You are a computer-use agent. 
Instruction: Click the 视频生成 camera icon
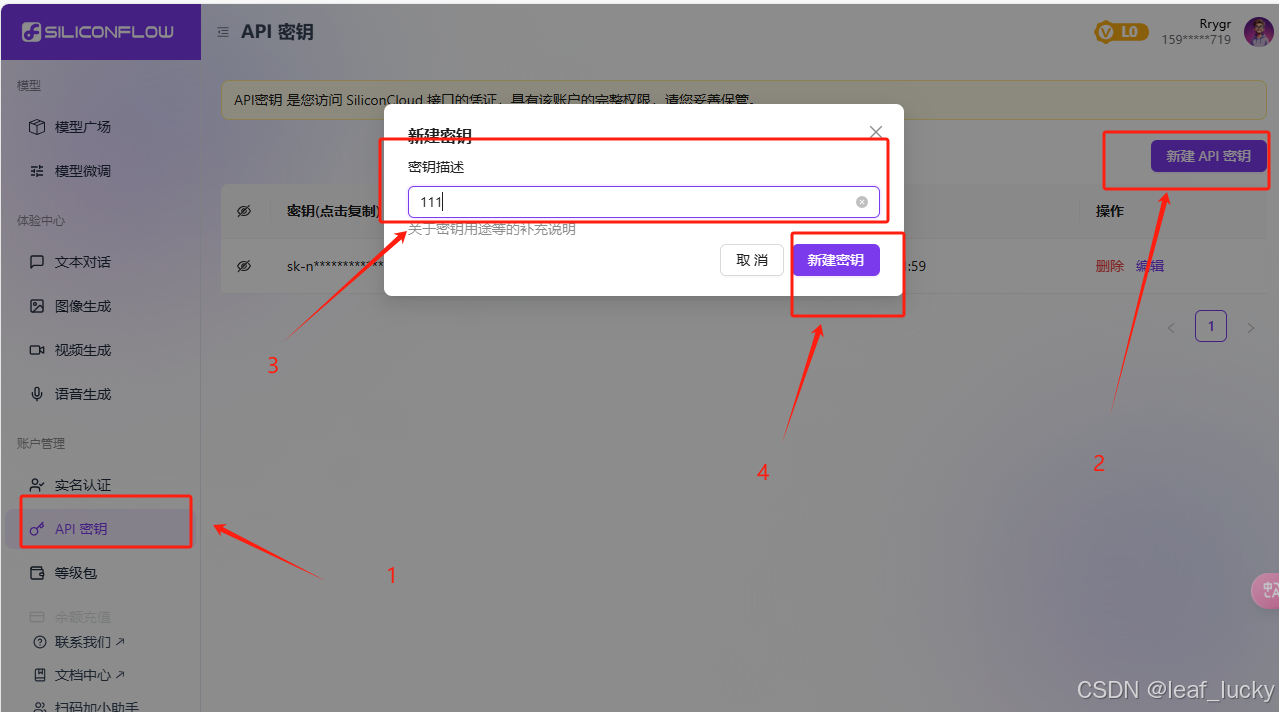click(x=37, y=350)
